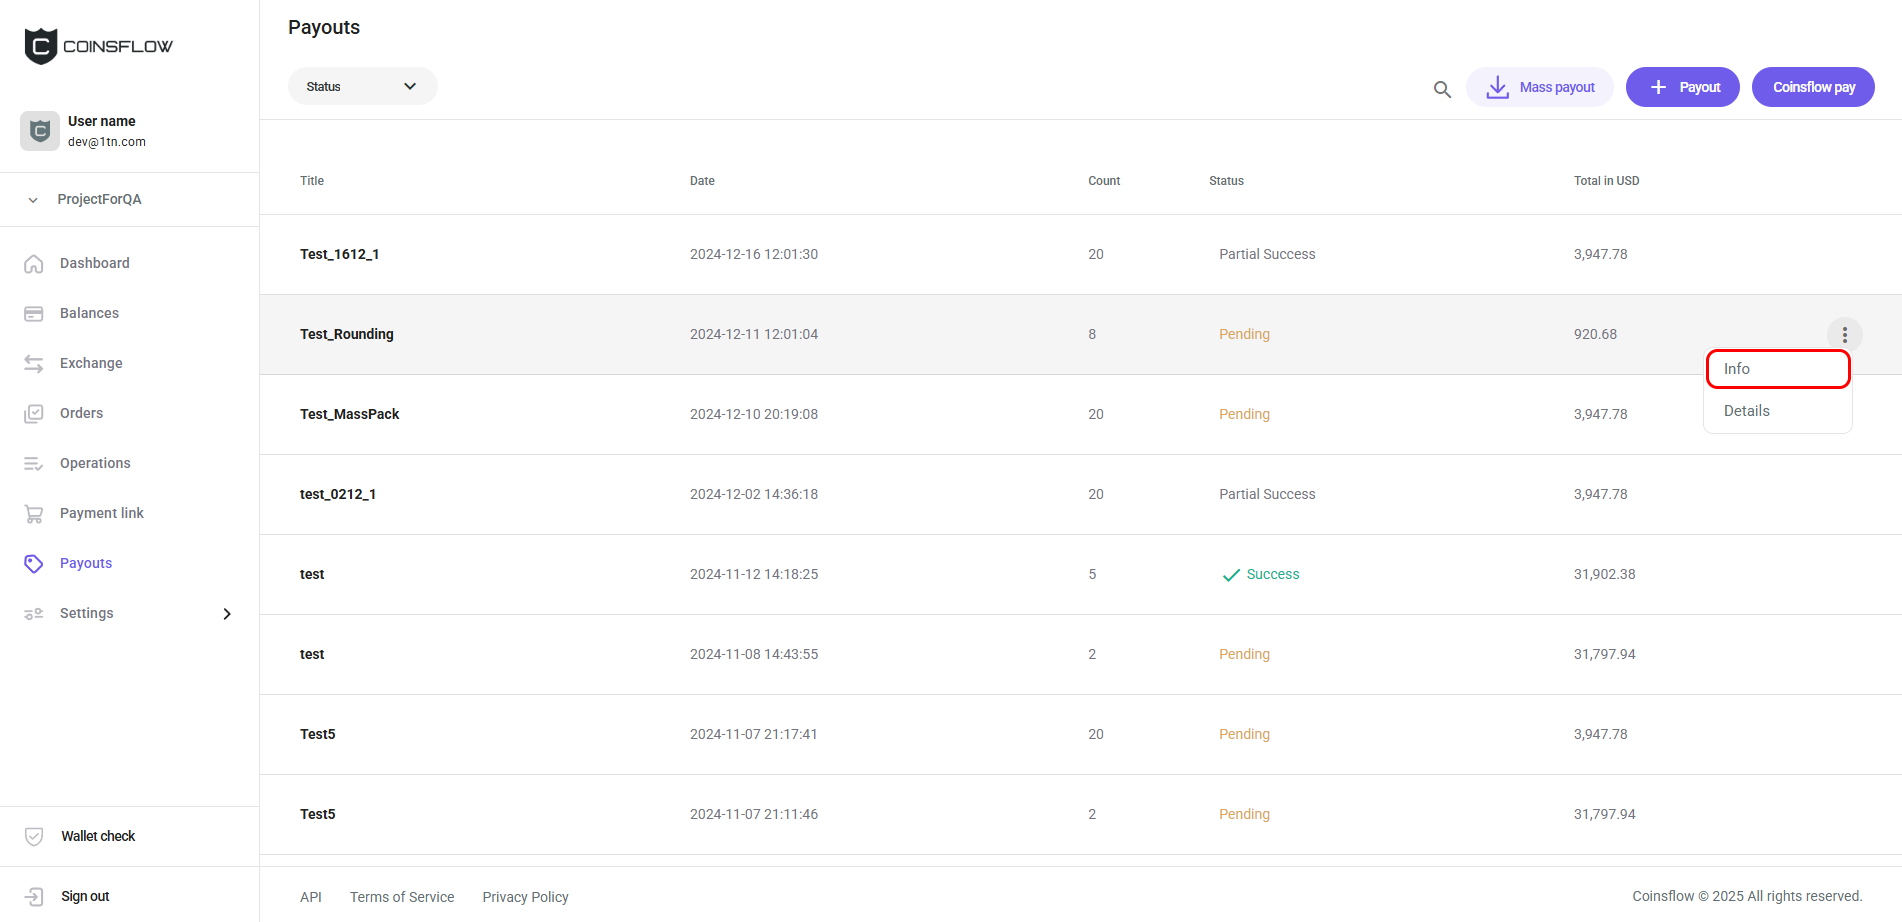
Task: Click the search magnifier icon
Action: (x=1442, y=89)
